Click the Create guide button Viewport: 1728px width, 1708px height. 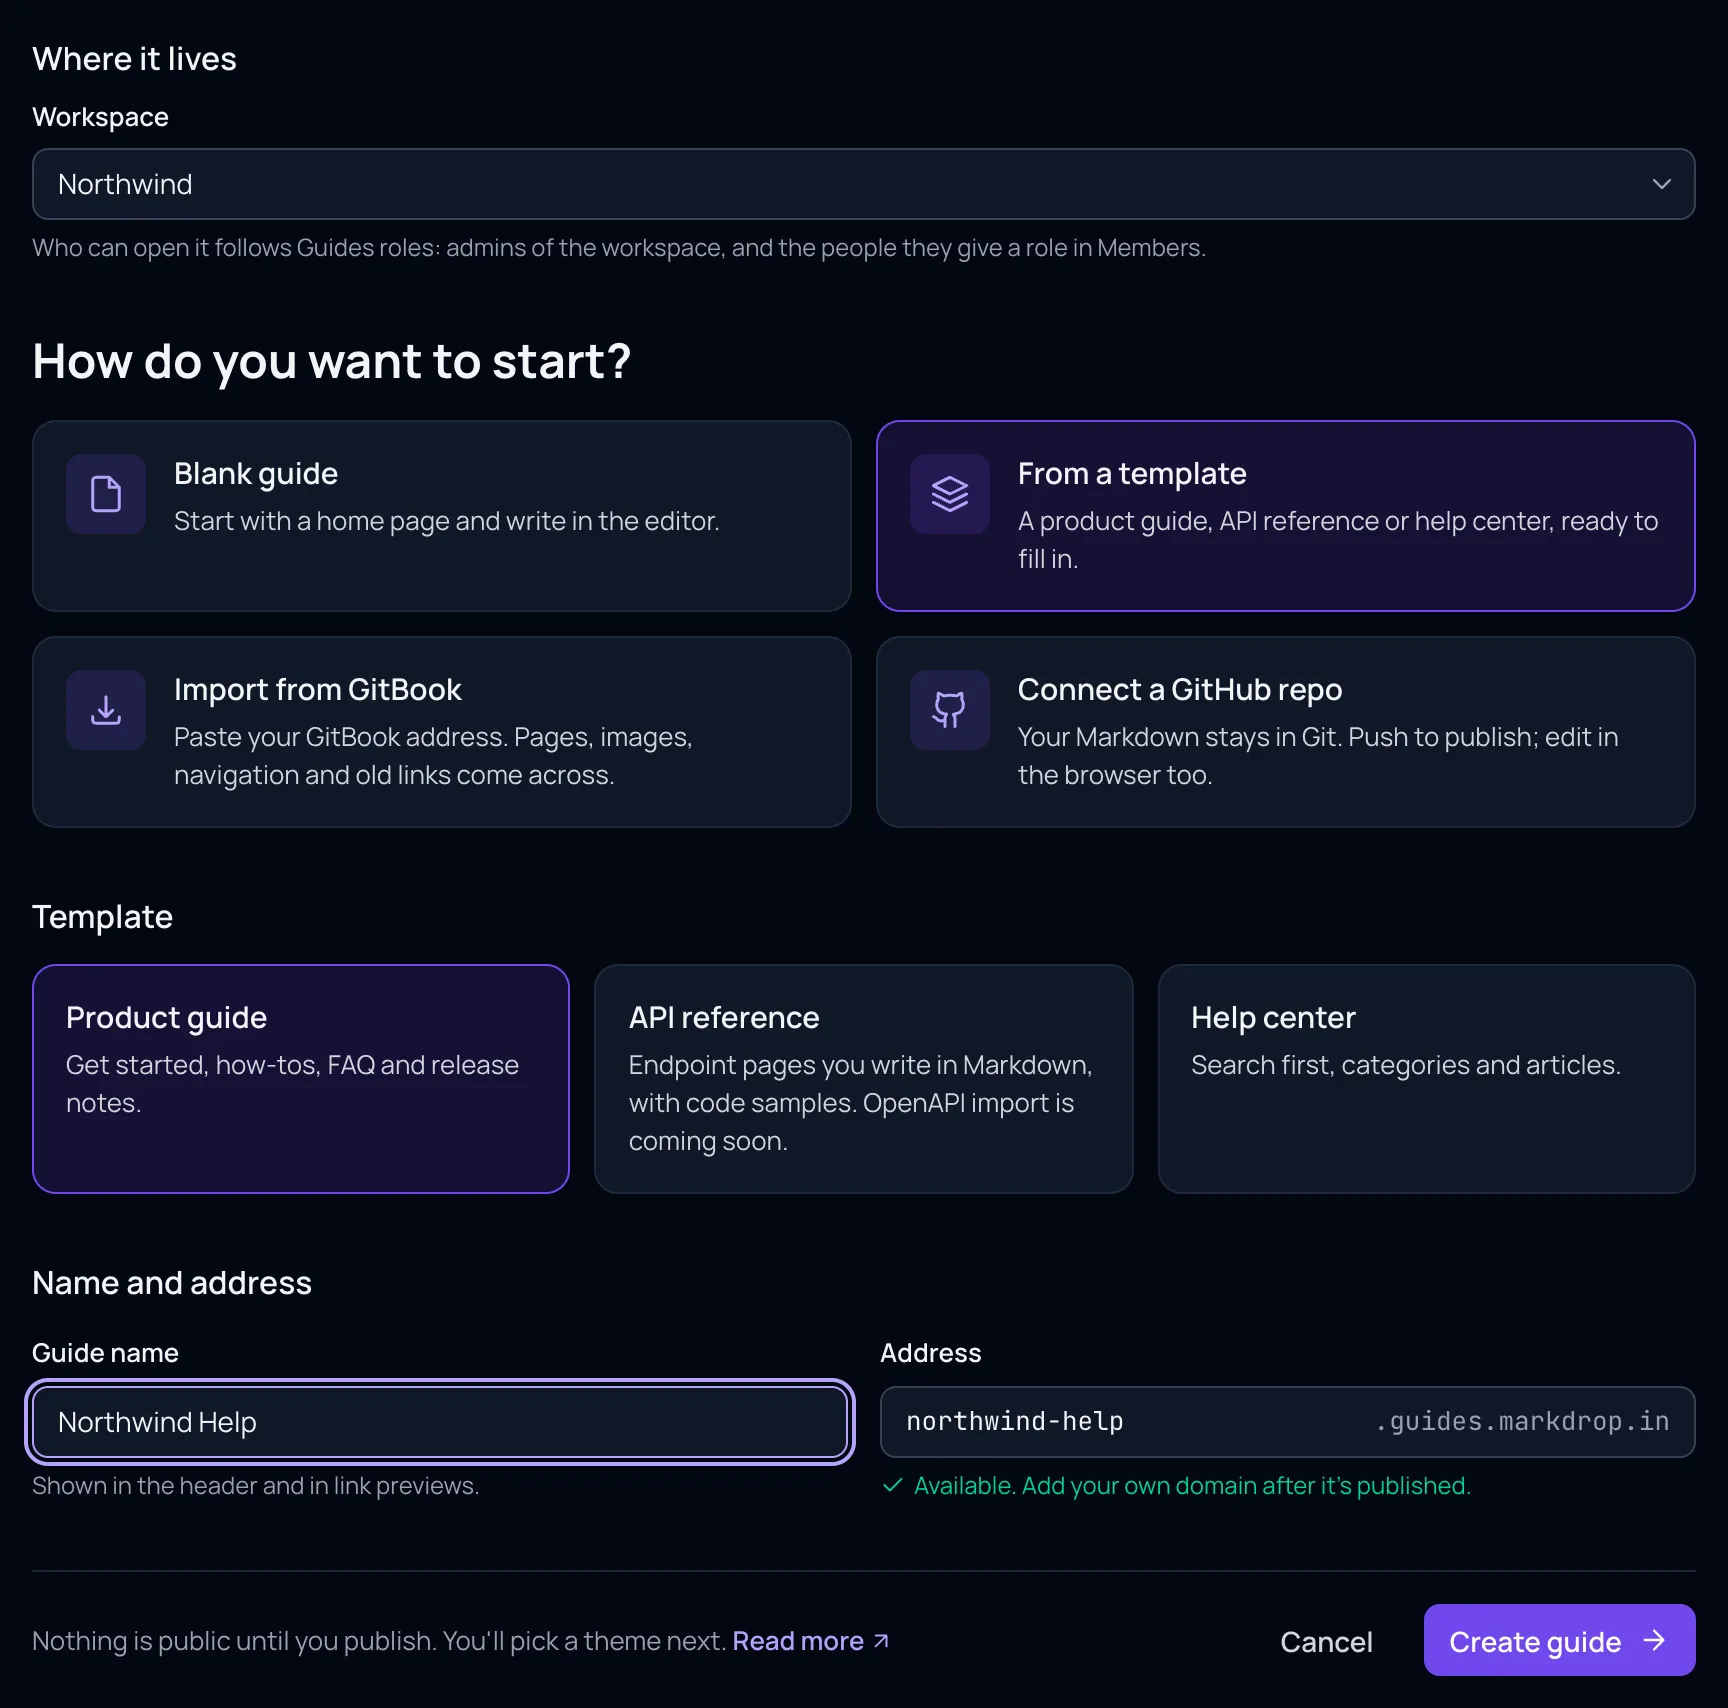coord(1560,1640)
